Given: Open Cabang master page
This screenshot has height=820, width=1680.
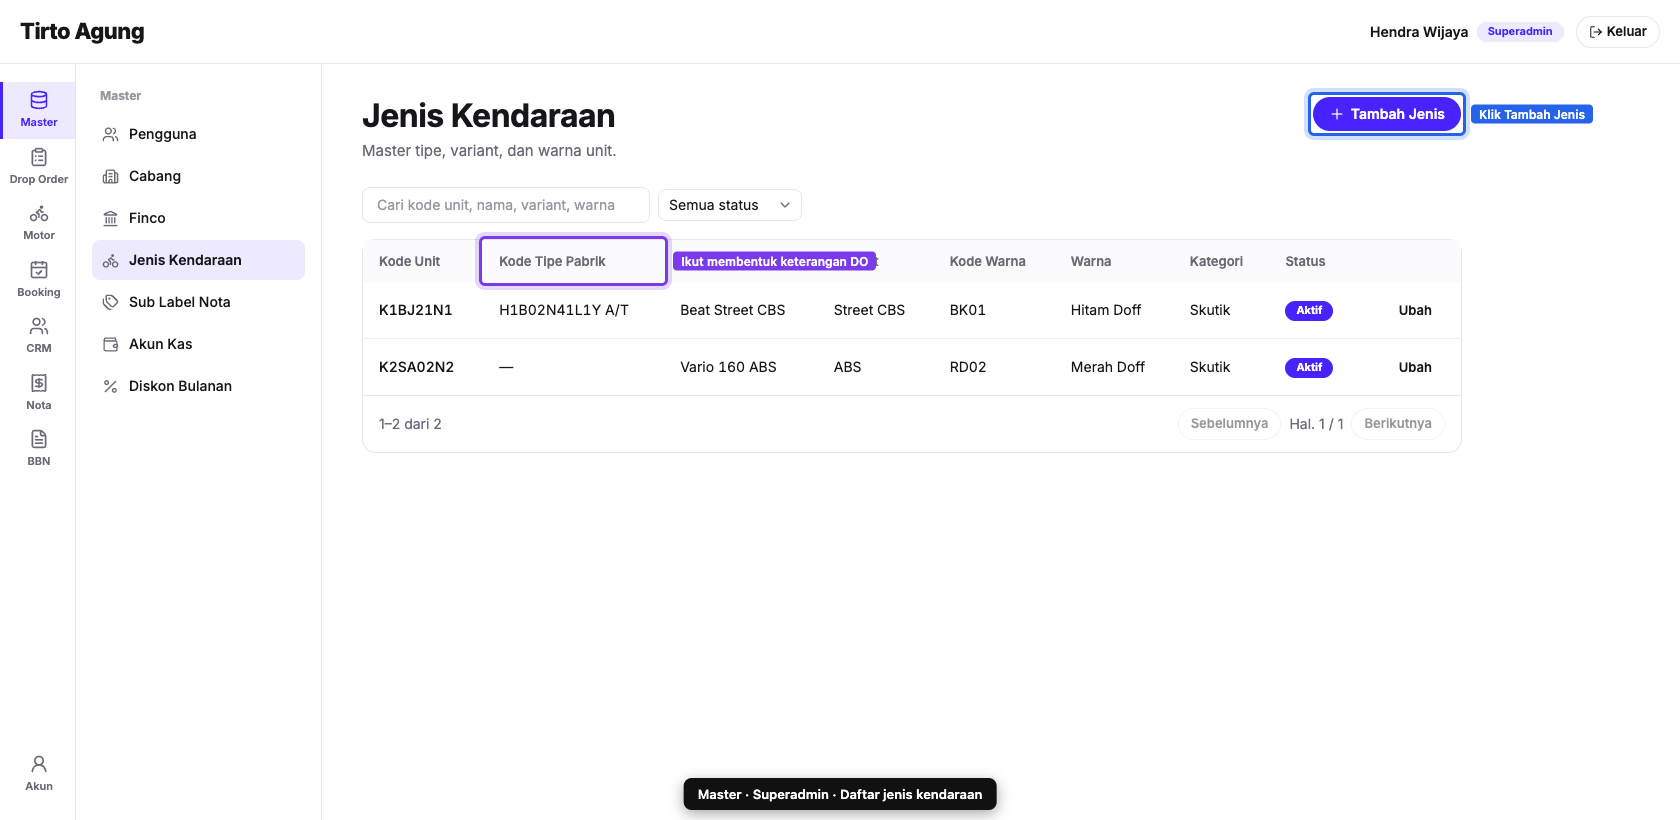Looking at the screenshot, I should click(198, 176).
